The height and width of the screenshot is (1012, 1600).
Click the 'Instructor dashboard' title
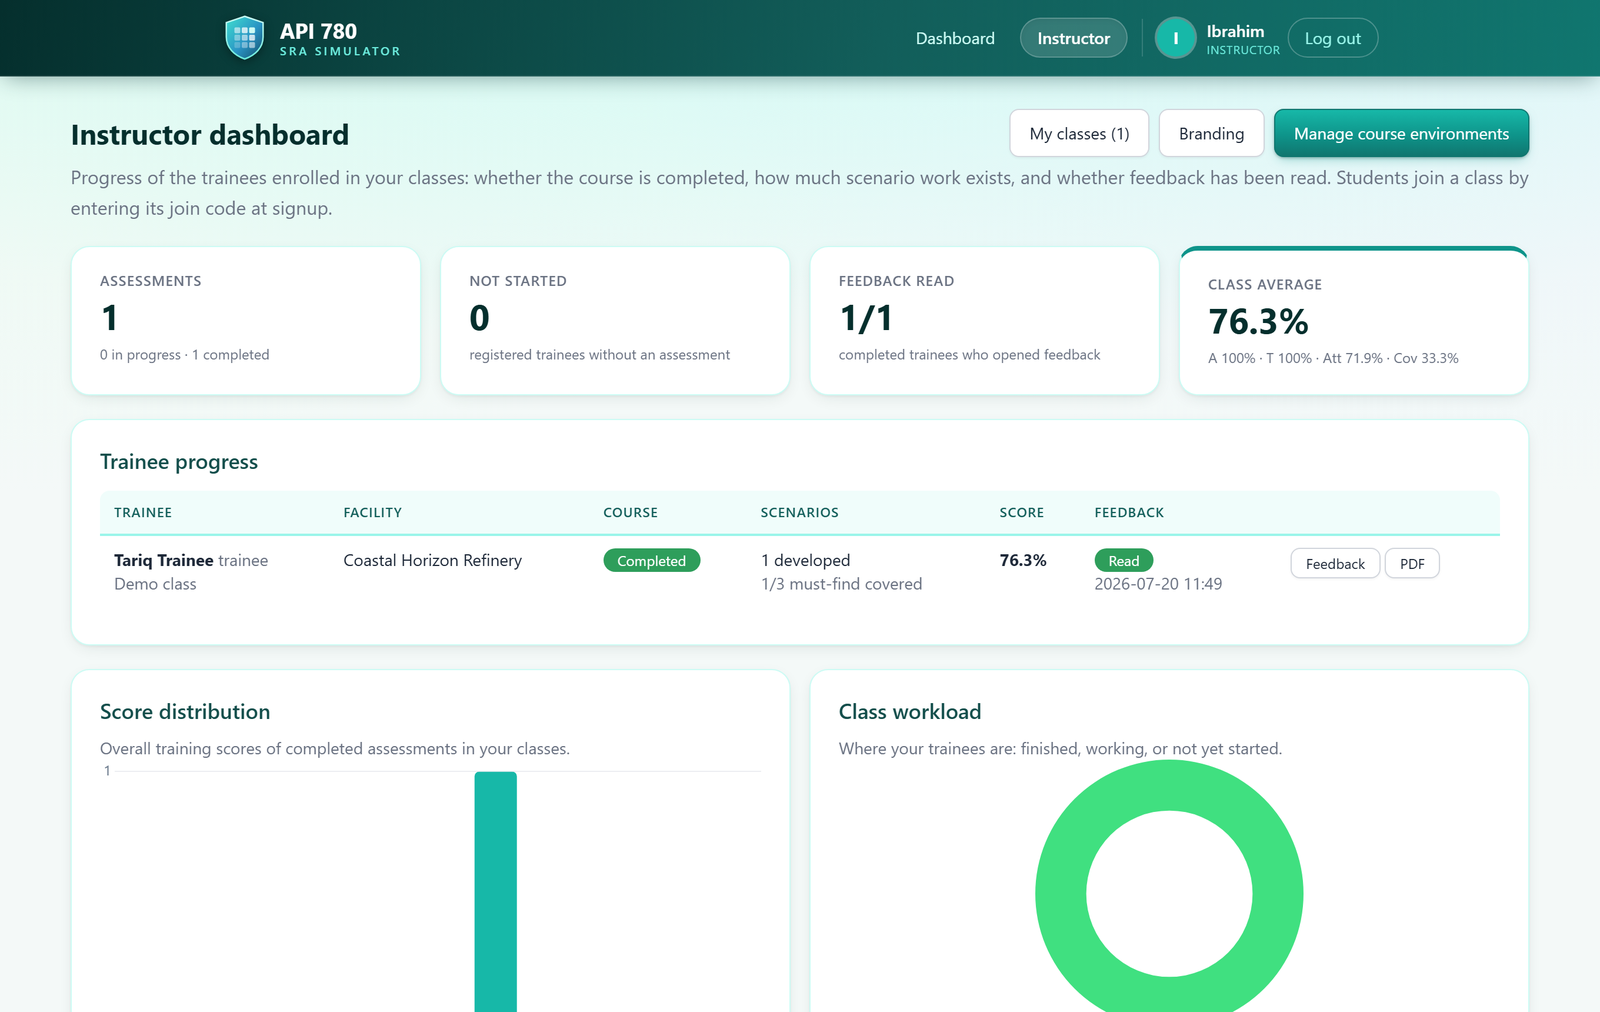pos(210,135)
